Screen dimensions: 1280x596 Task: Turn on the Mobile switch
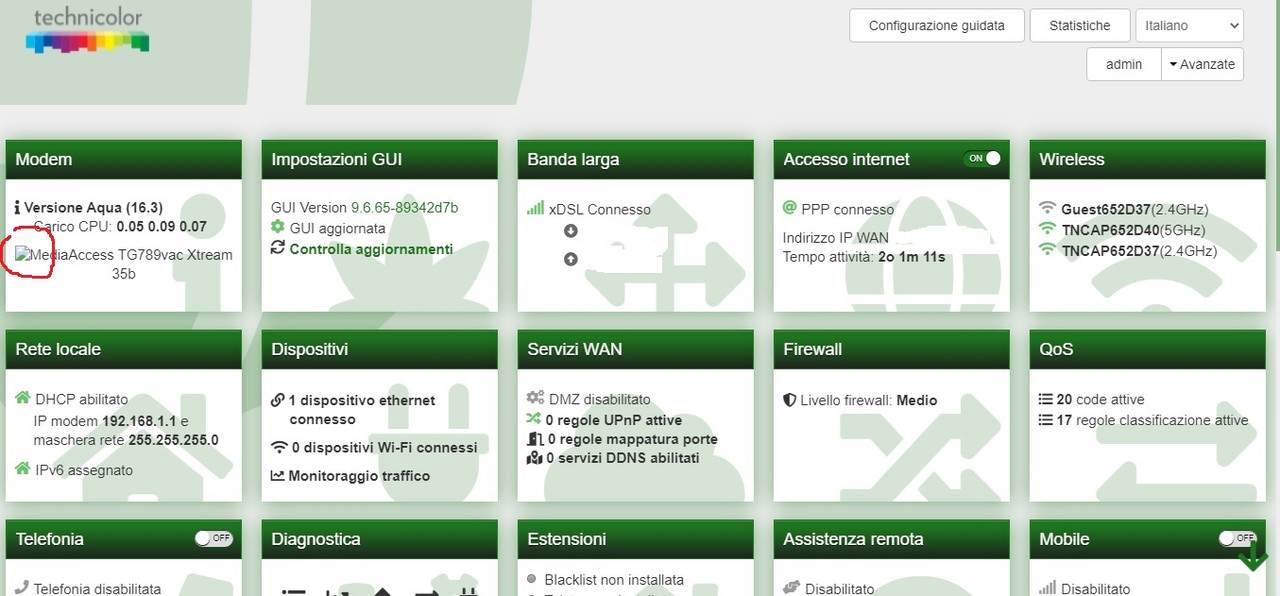pyautogui.click(x=1238, y=538)
